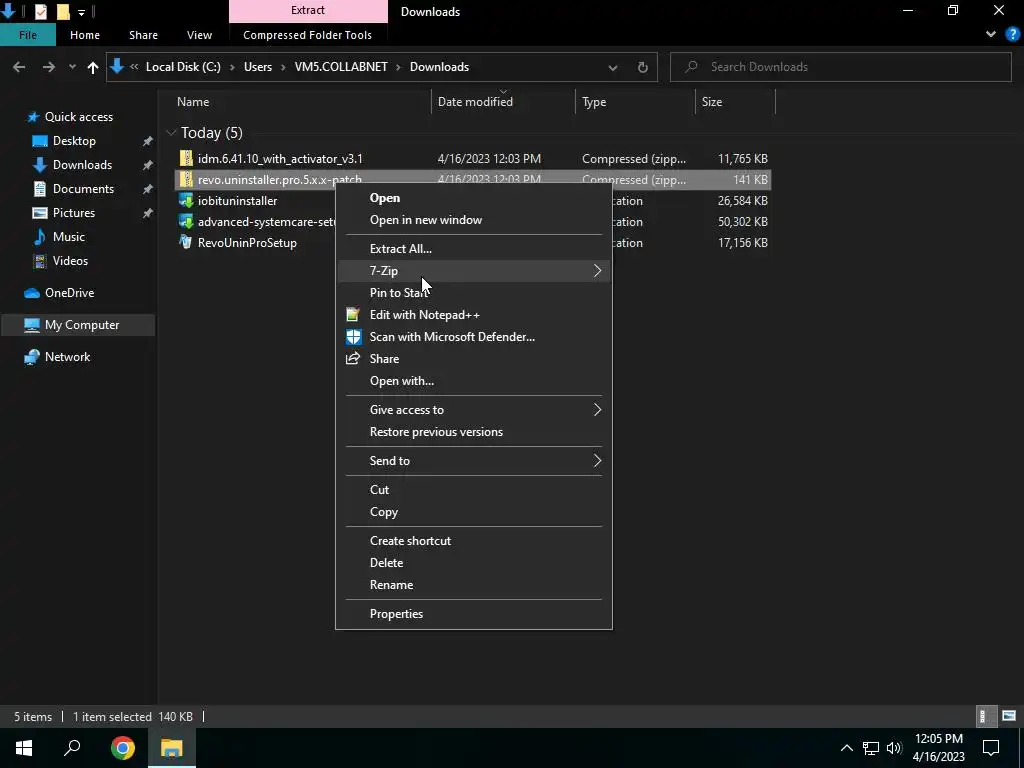Click Share in the context menu
The image size is (1024, 768).
click(474, 359)
